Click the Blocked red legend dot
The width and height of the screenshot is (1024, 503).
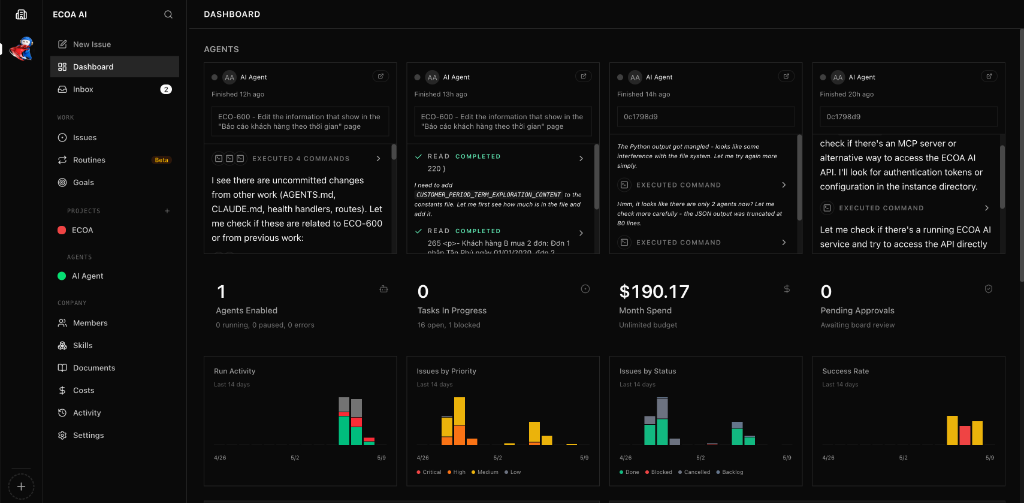point(647,472)
